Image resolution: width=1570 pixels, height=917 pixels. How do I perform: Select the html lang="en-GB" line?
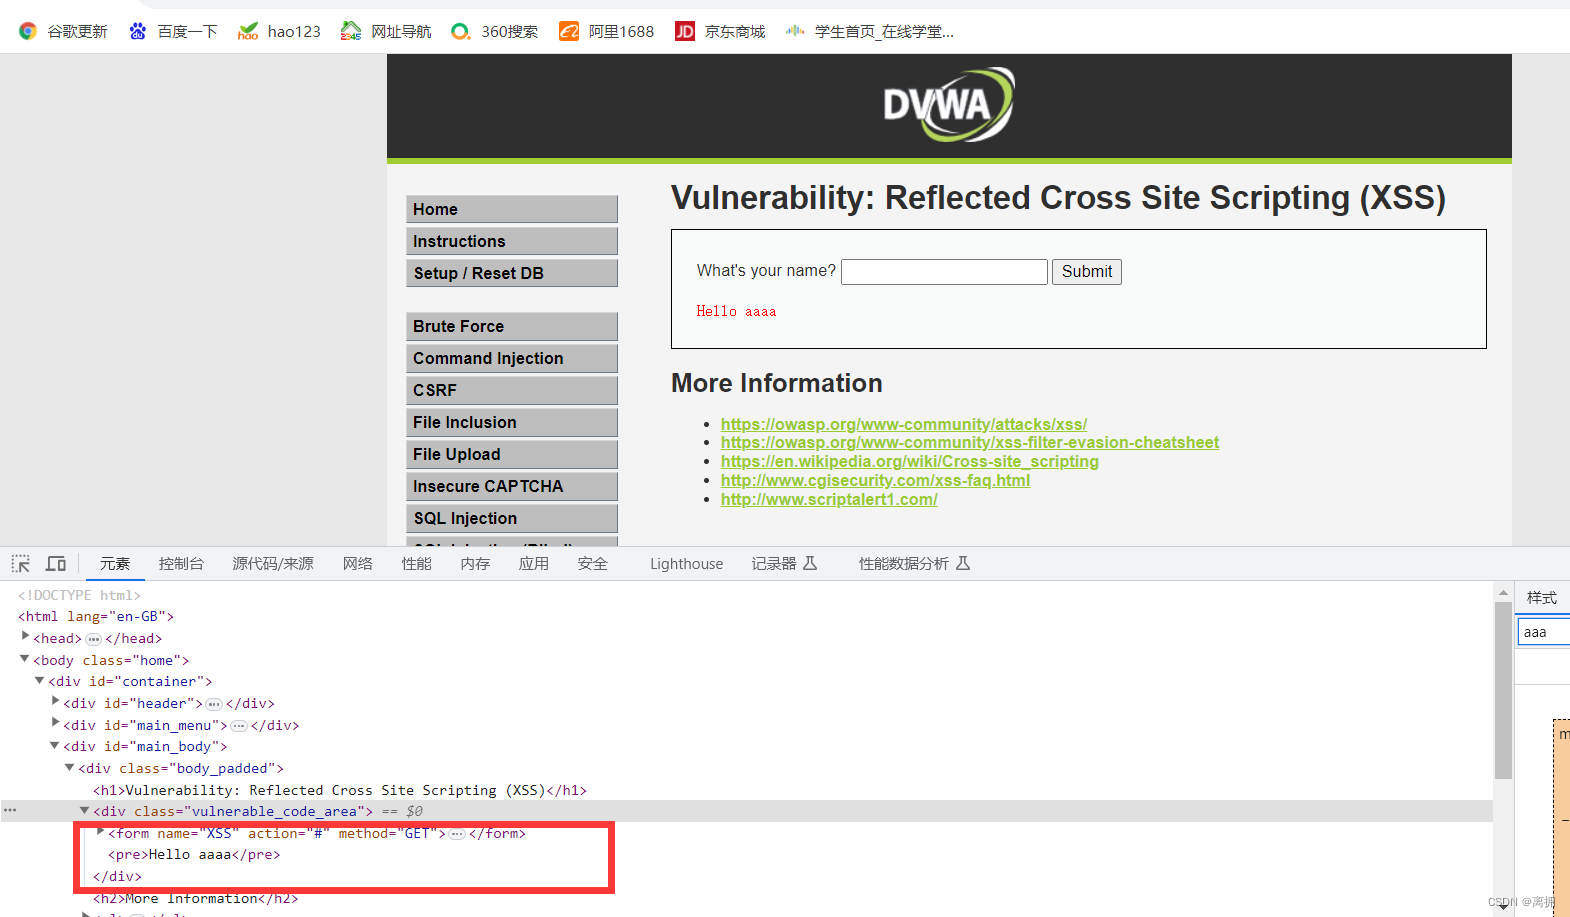(96, 616)
